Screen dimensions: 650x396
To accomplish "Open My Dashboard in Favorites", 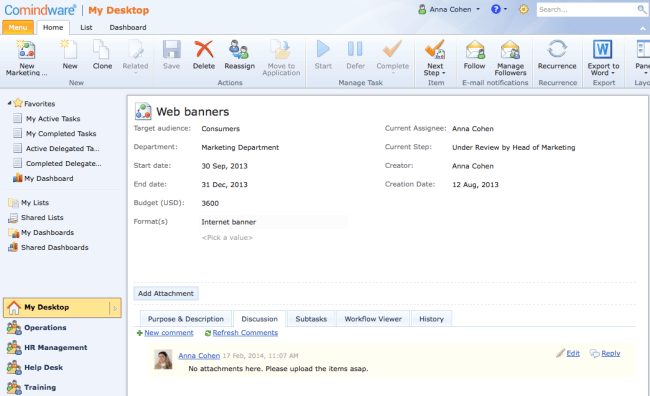I will [x=43, y=178].
